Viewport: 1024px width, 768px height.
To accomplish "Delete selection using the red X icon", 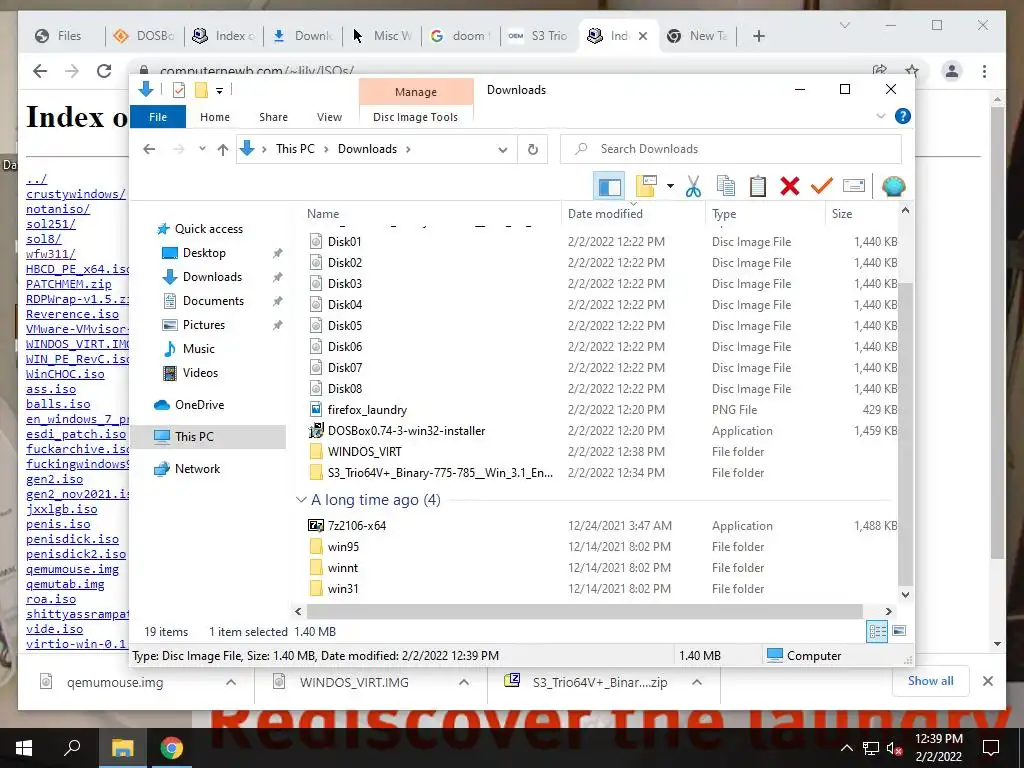I will tap(790, 186).
